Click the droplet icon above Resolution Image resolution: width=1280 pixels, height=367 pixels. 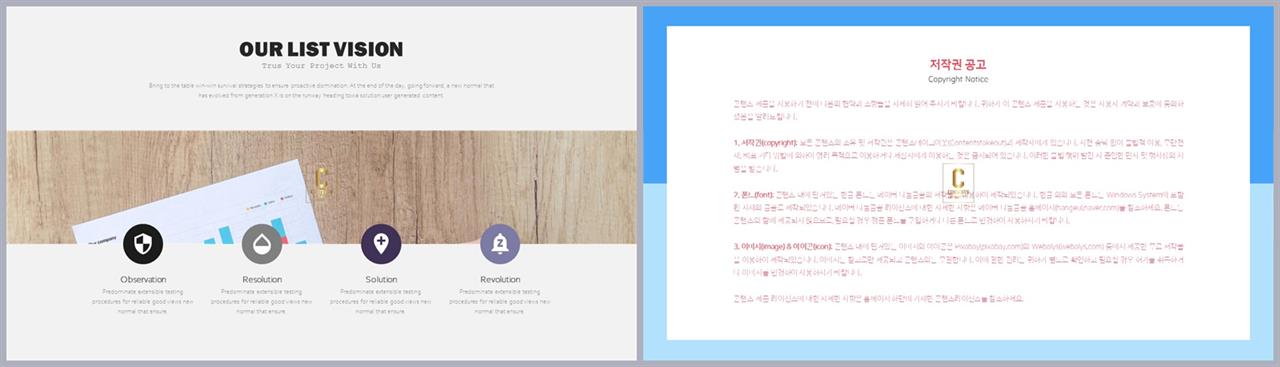(x=262, y=244)
